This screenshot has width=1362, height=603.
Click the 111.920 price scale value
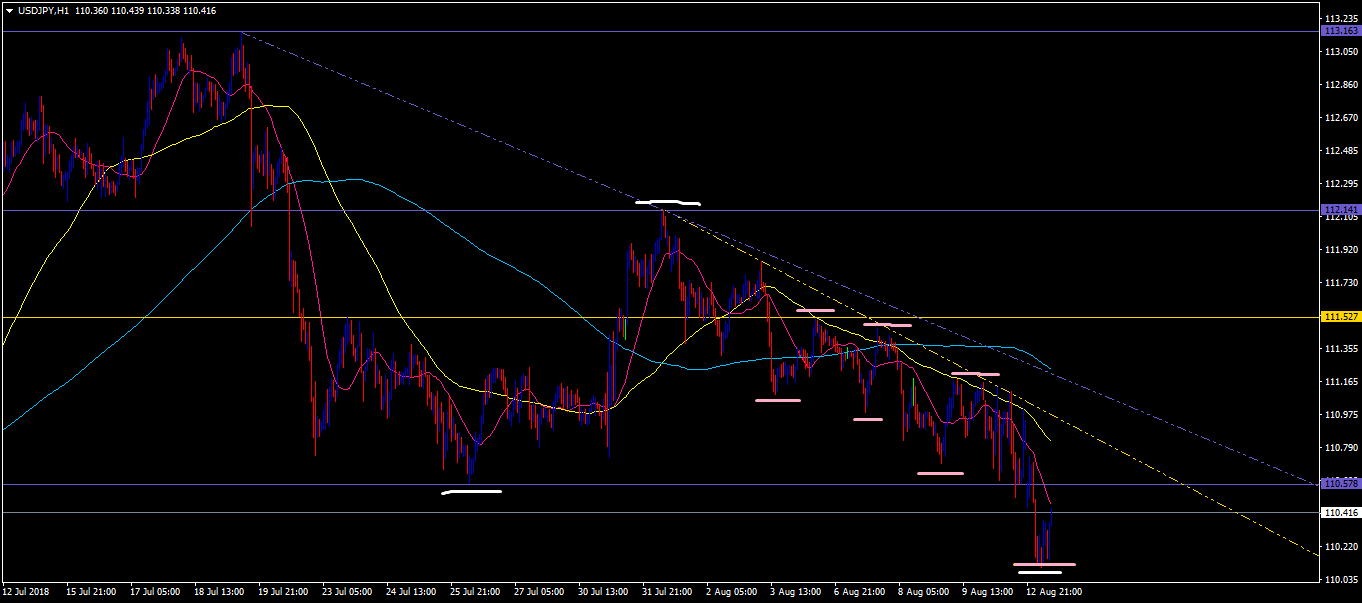[x=1340, y=250]
